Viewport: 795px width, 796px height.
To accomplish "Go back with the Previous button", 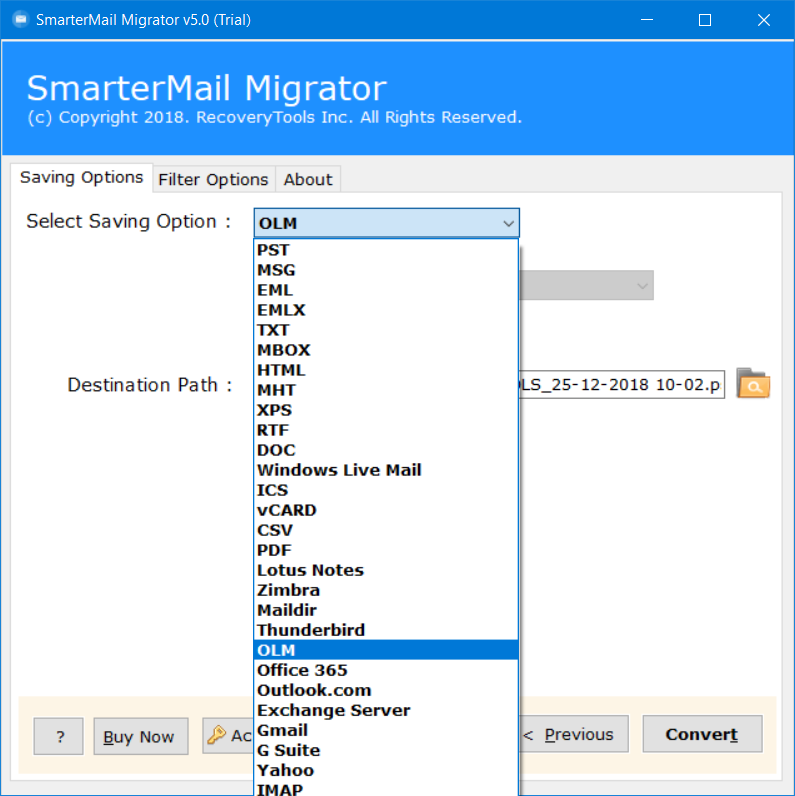I will pos(574,734).
